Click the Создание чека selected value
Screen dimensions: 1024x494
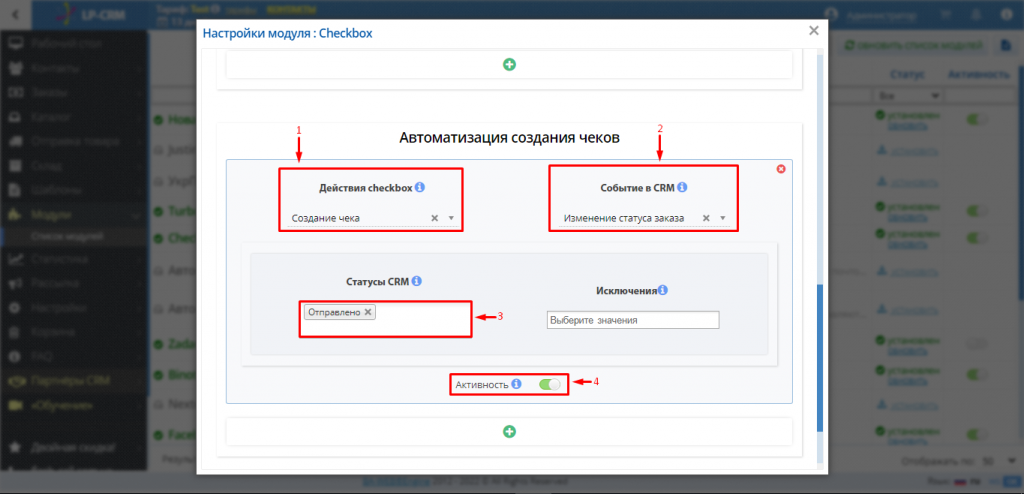pos(325,218)
